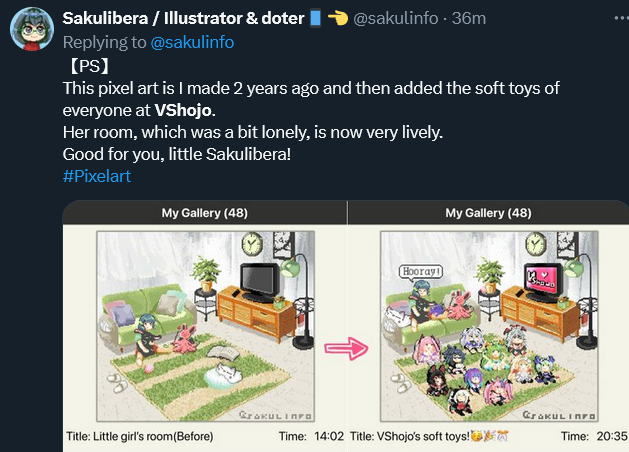Click the phone emoji beside doter
The height and width of the screenshot is (452, 629).
(316, 19)
